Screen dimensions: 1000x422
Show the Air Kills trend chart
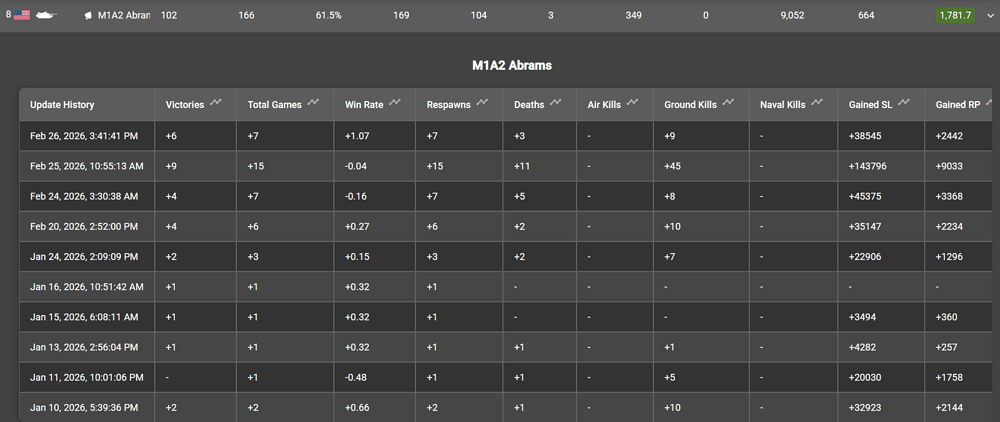coord(636,103)
